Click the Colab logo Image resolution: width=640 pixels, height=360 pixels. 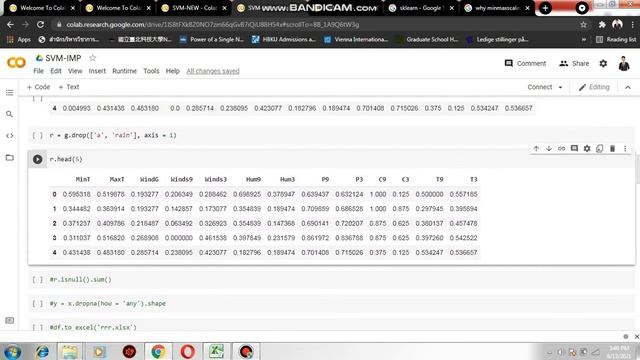coord(16,63)
